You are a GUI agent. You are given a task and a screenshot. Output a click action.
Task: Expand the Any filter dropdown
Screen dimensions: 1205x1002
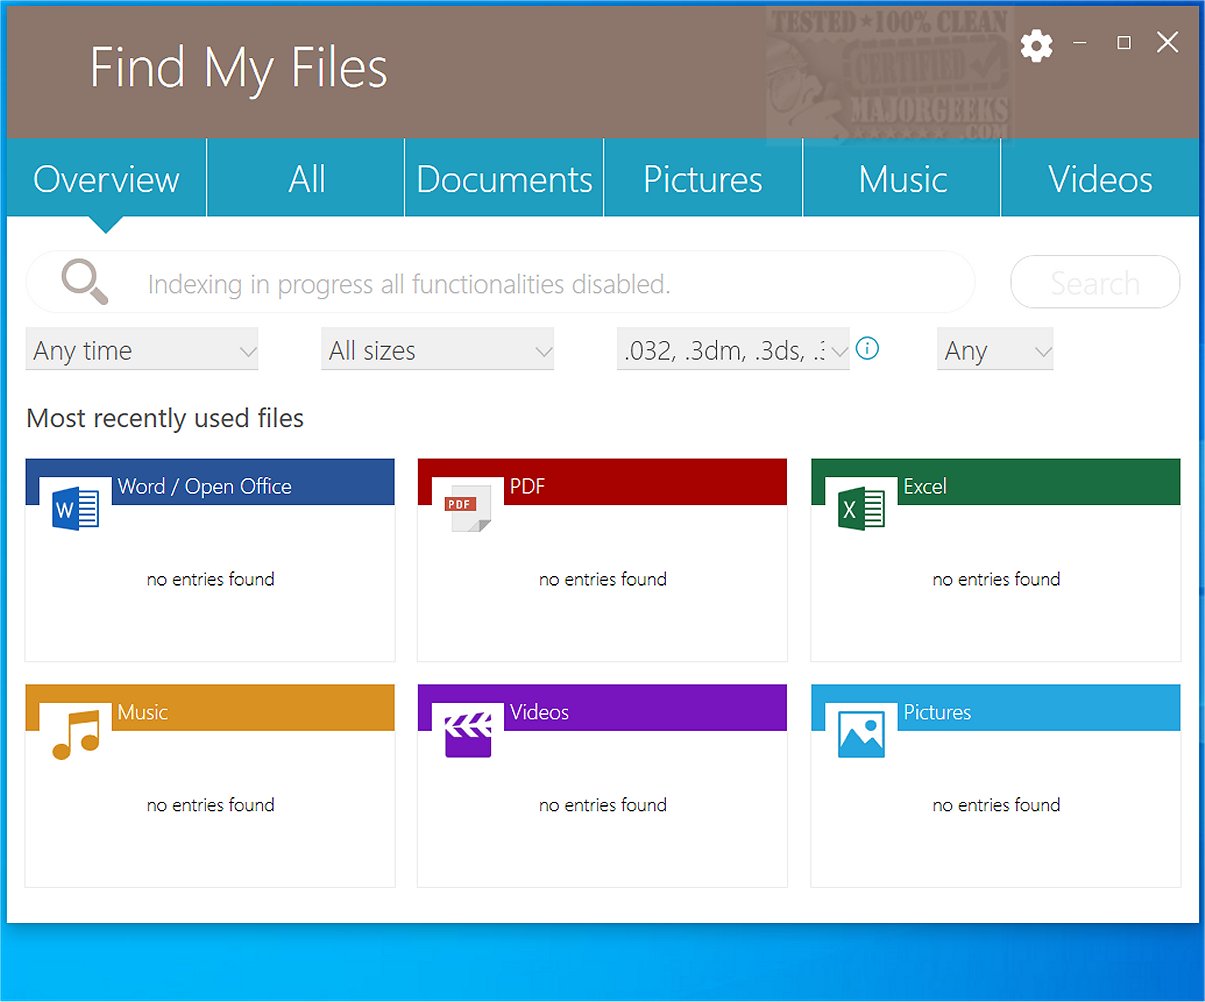(x=994, y=350)
